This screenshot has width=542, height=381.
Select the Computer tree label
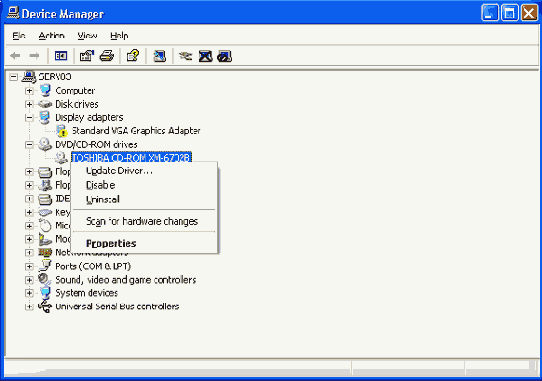(75, 91)
